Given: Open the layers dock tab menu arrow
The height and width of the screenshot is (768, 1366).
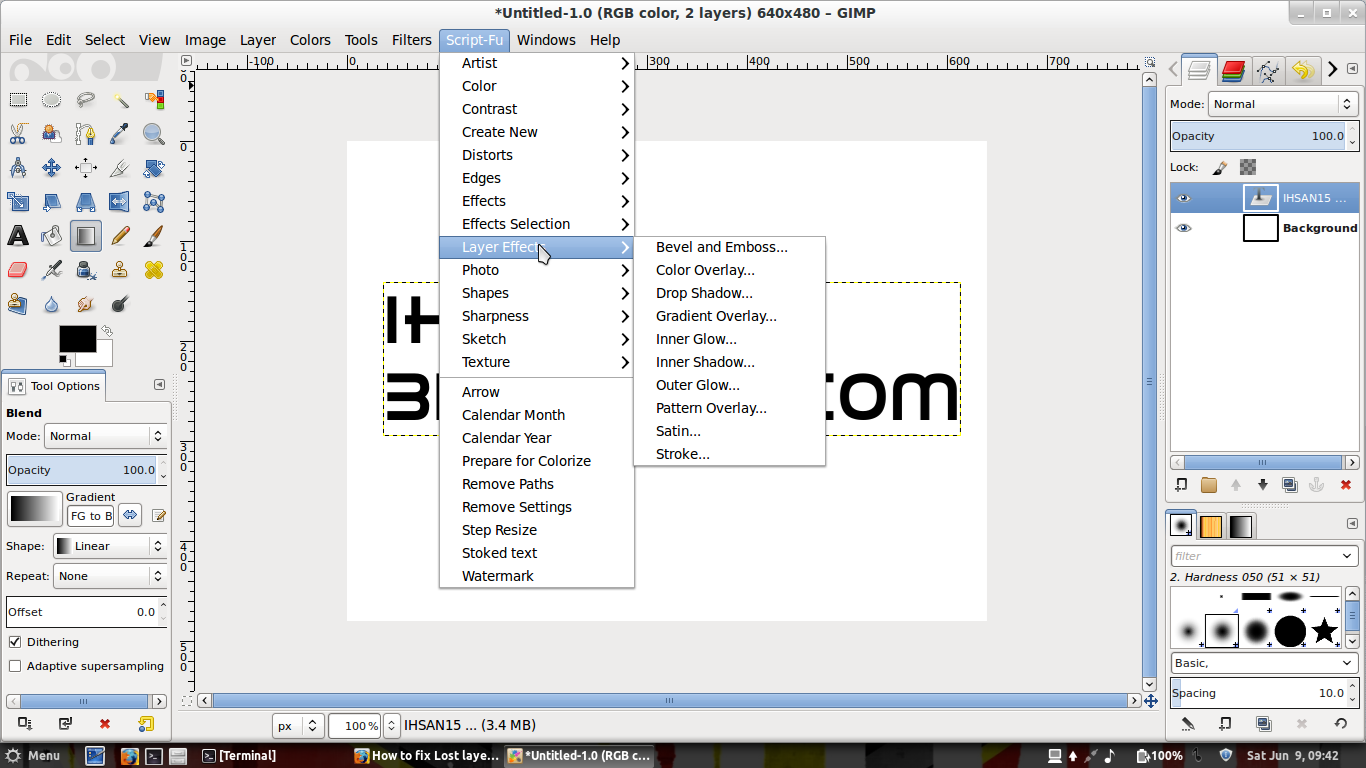Looking at the screenshot, I should (1353, 70).
